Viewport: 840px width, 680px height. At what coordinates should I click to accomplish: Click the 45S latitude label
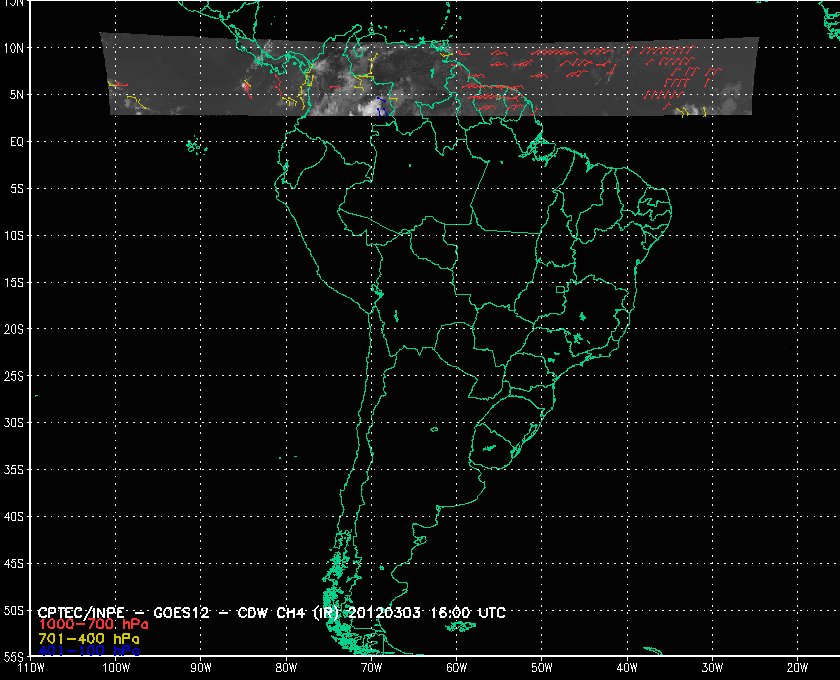coord(14,564)
